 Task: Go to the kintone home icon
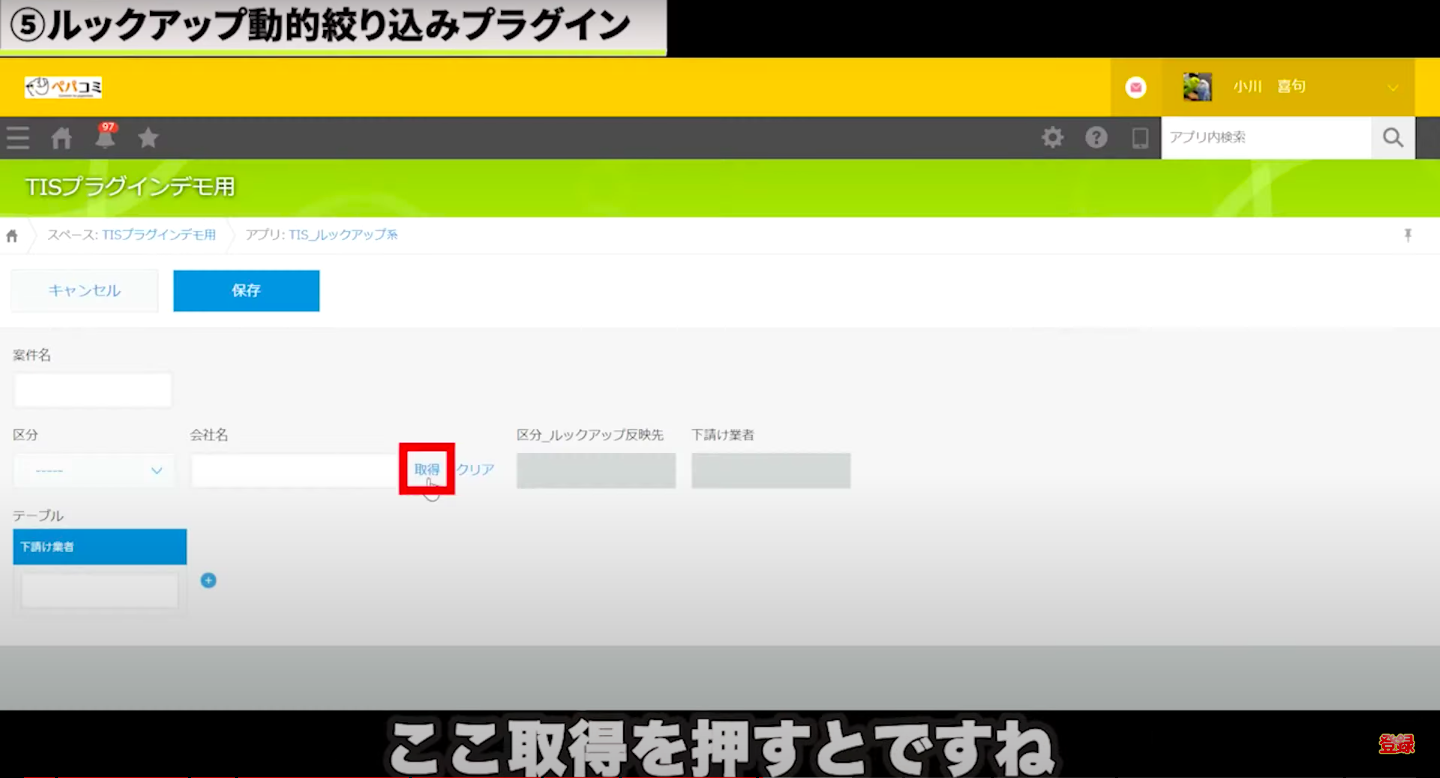62,138
